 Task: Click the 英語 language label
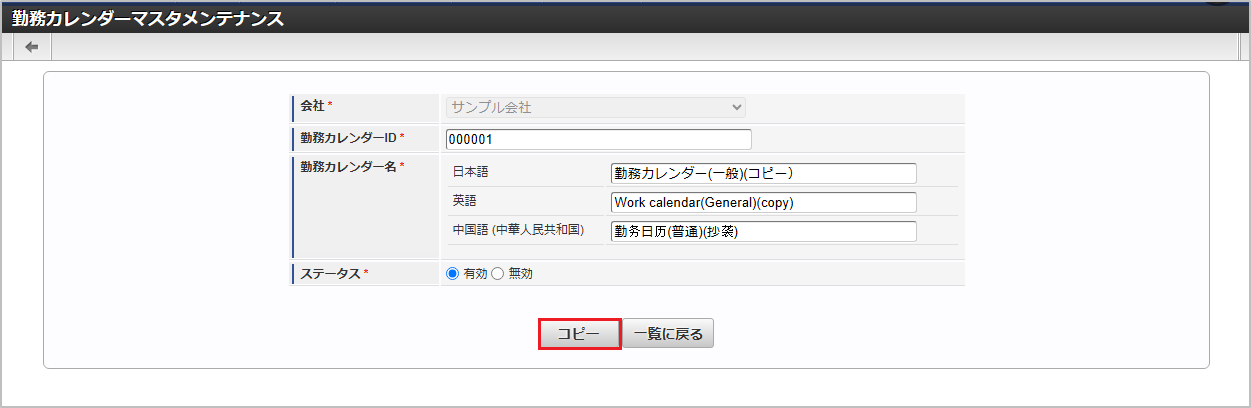click(464, 201)
